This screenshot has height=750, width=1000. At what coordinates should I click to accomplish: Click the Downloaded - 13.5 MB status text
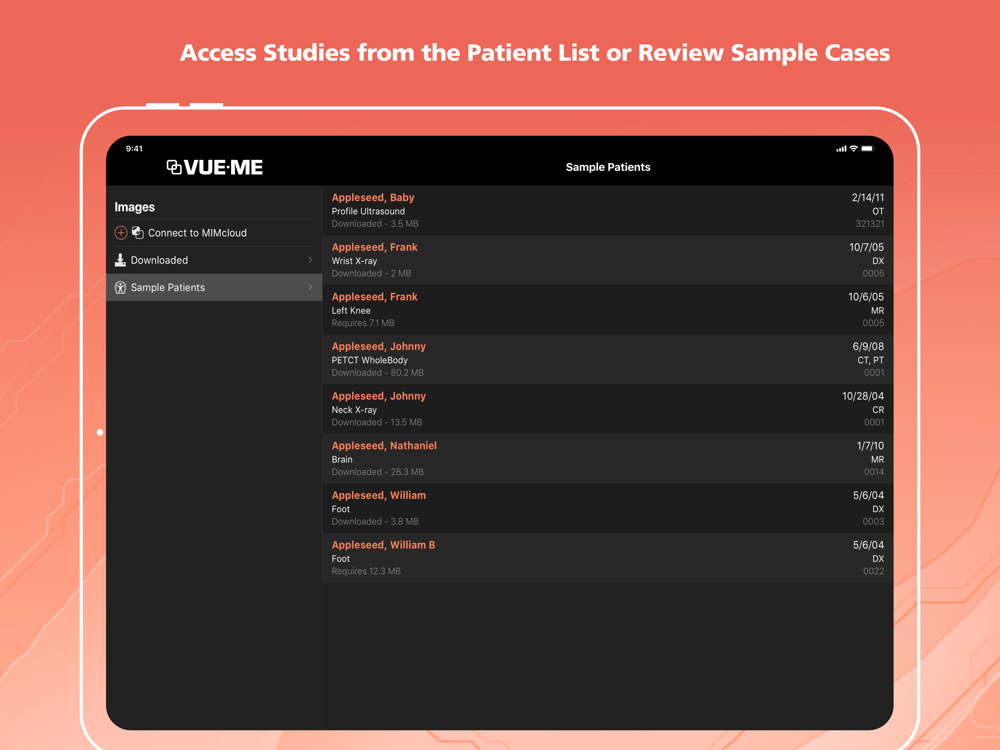377,422
